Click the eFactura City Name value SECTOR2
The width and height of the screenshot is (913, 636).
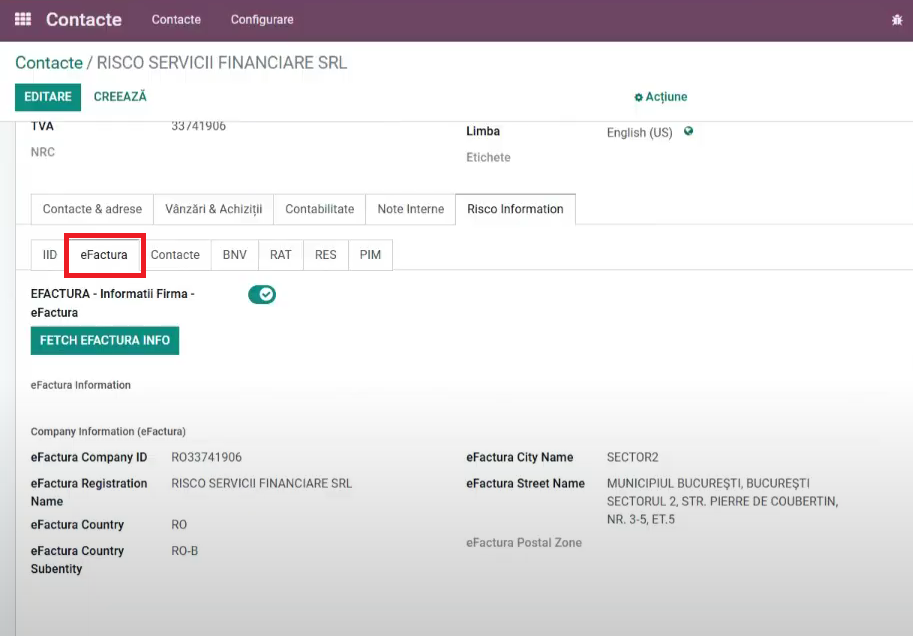pyautogui.click(x=632, y=458)
